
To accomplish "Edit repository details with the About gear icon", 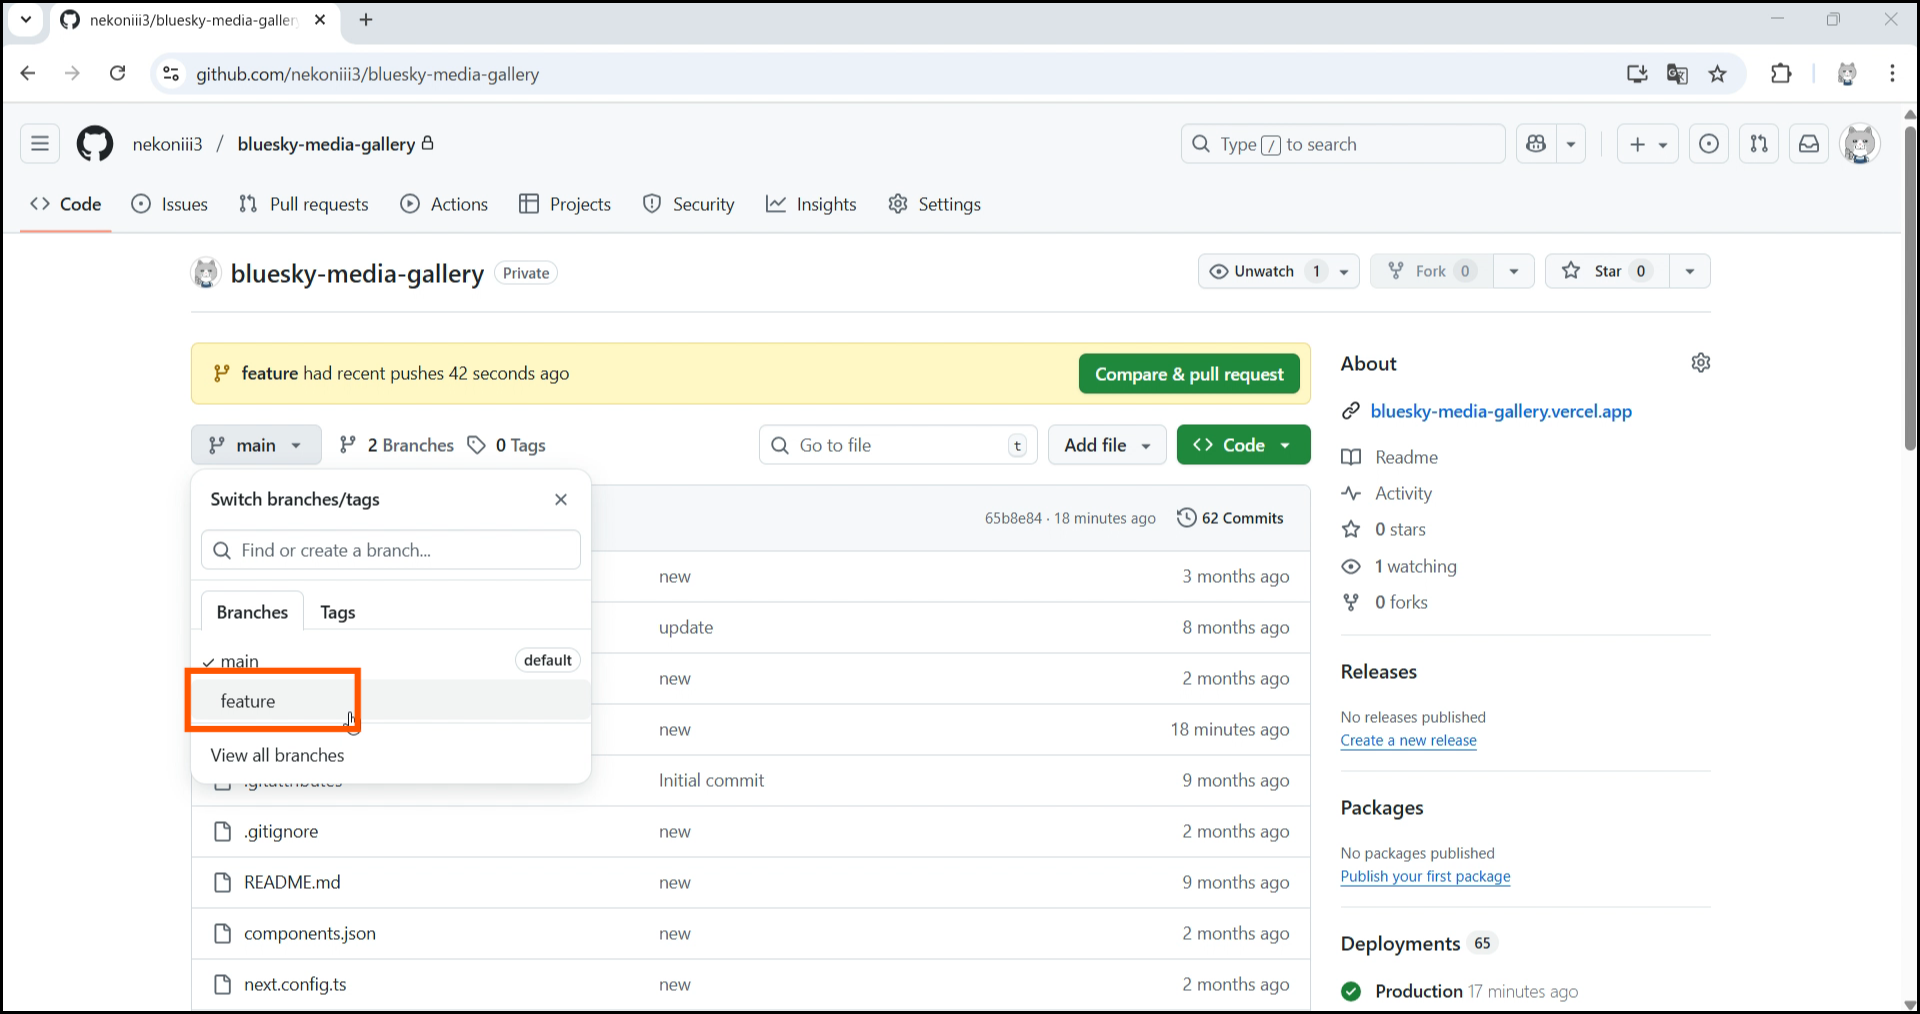I will point(1701,363).
